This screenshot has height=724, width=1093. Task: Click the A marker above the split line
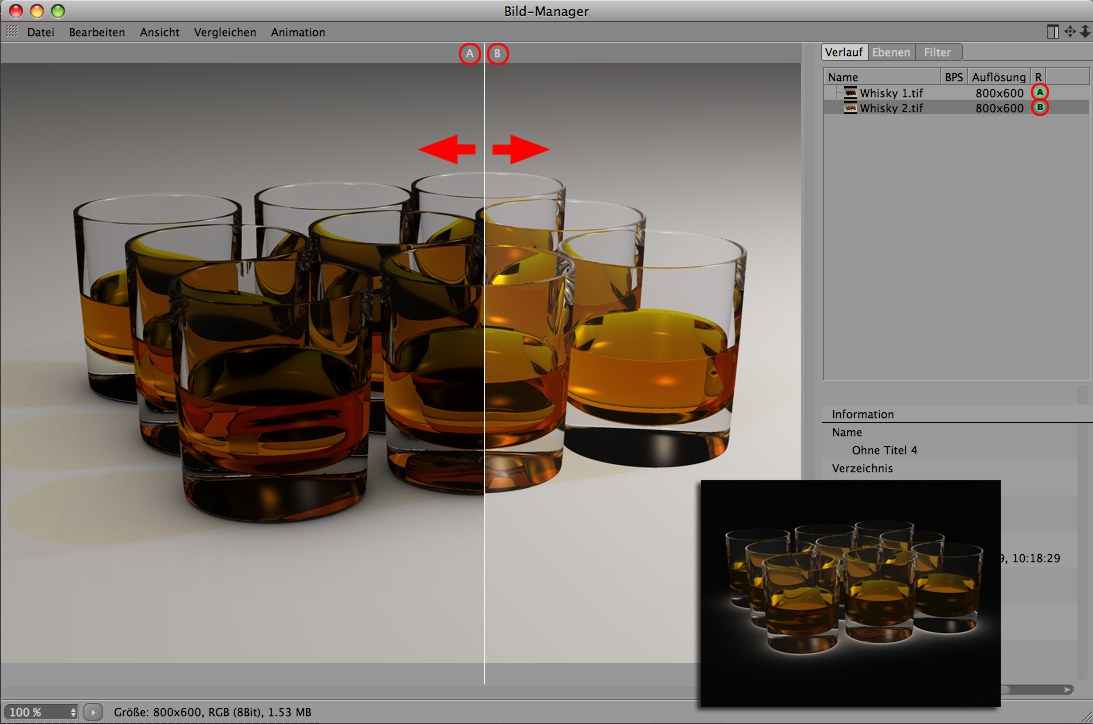(x=470, y=54)
